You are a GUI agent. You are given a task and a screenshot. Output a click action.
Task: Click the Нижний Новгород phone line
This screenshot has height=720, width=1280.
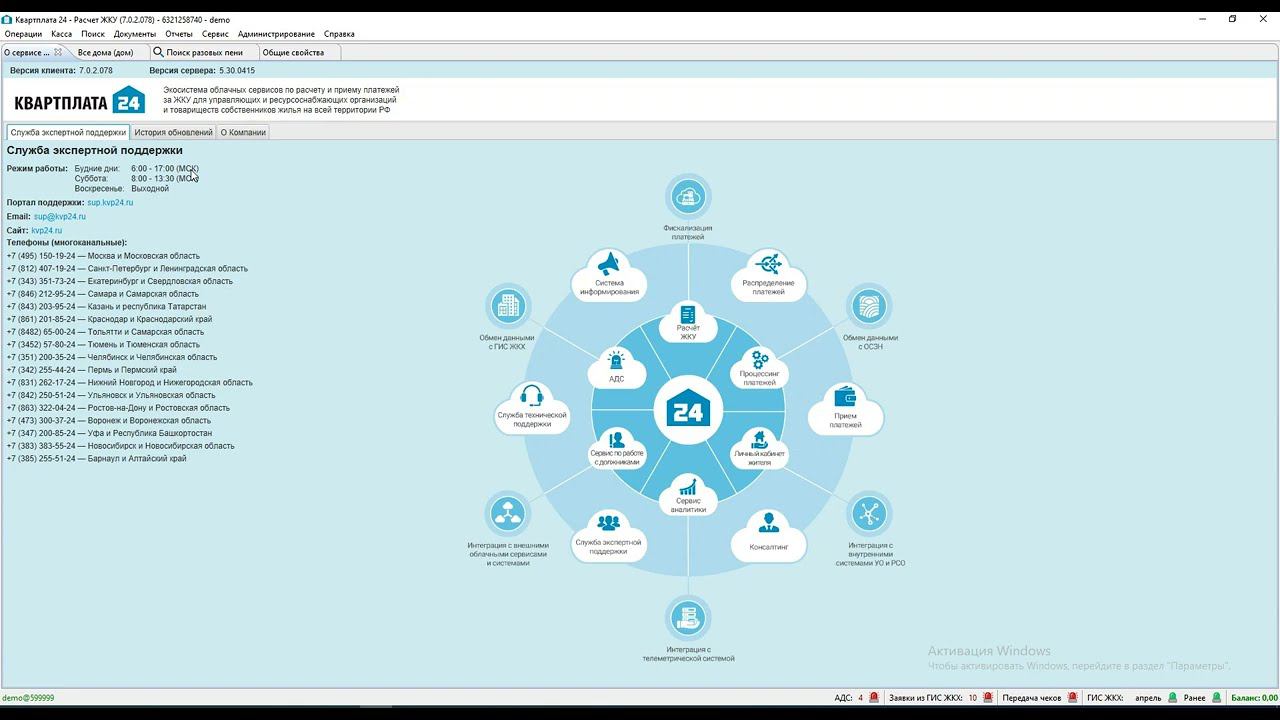[x=129, y=383]
